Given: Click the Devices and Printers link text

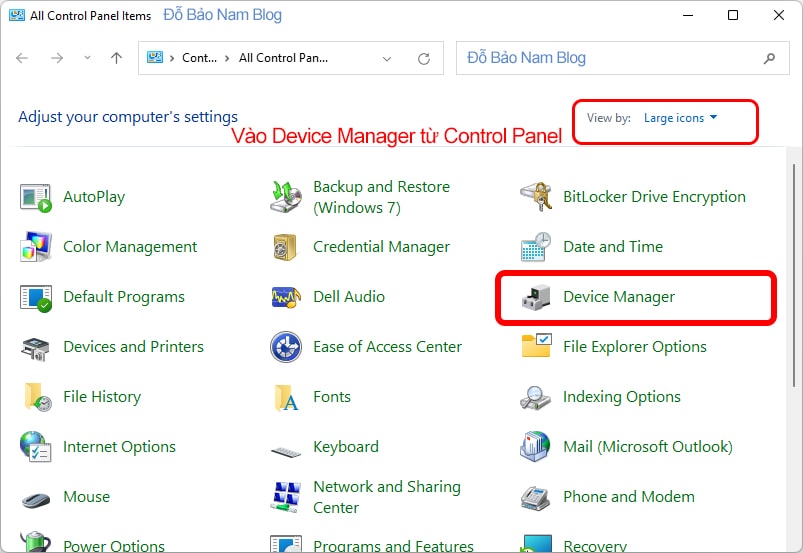Looking at the screenshot, I should [133, 347].
